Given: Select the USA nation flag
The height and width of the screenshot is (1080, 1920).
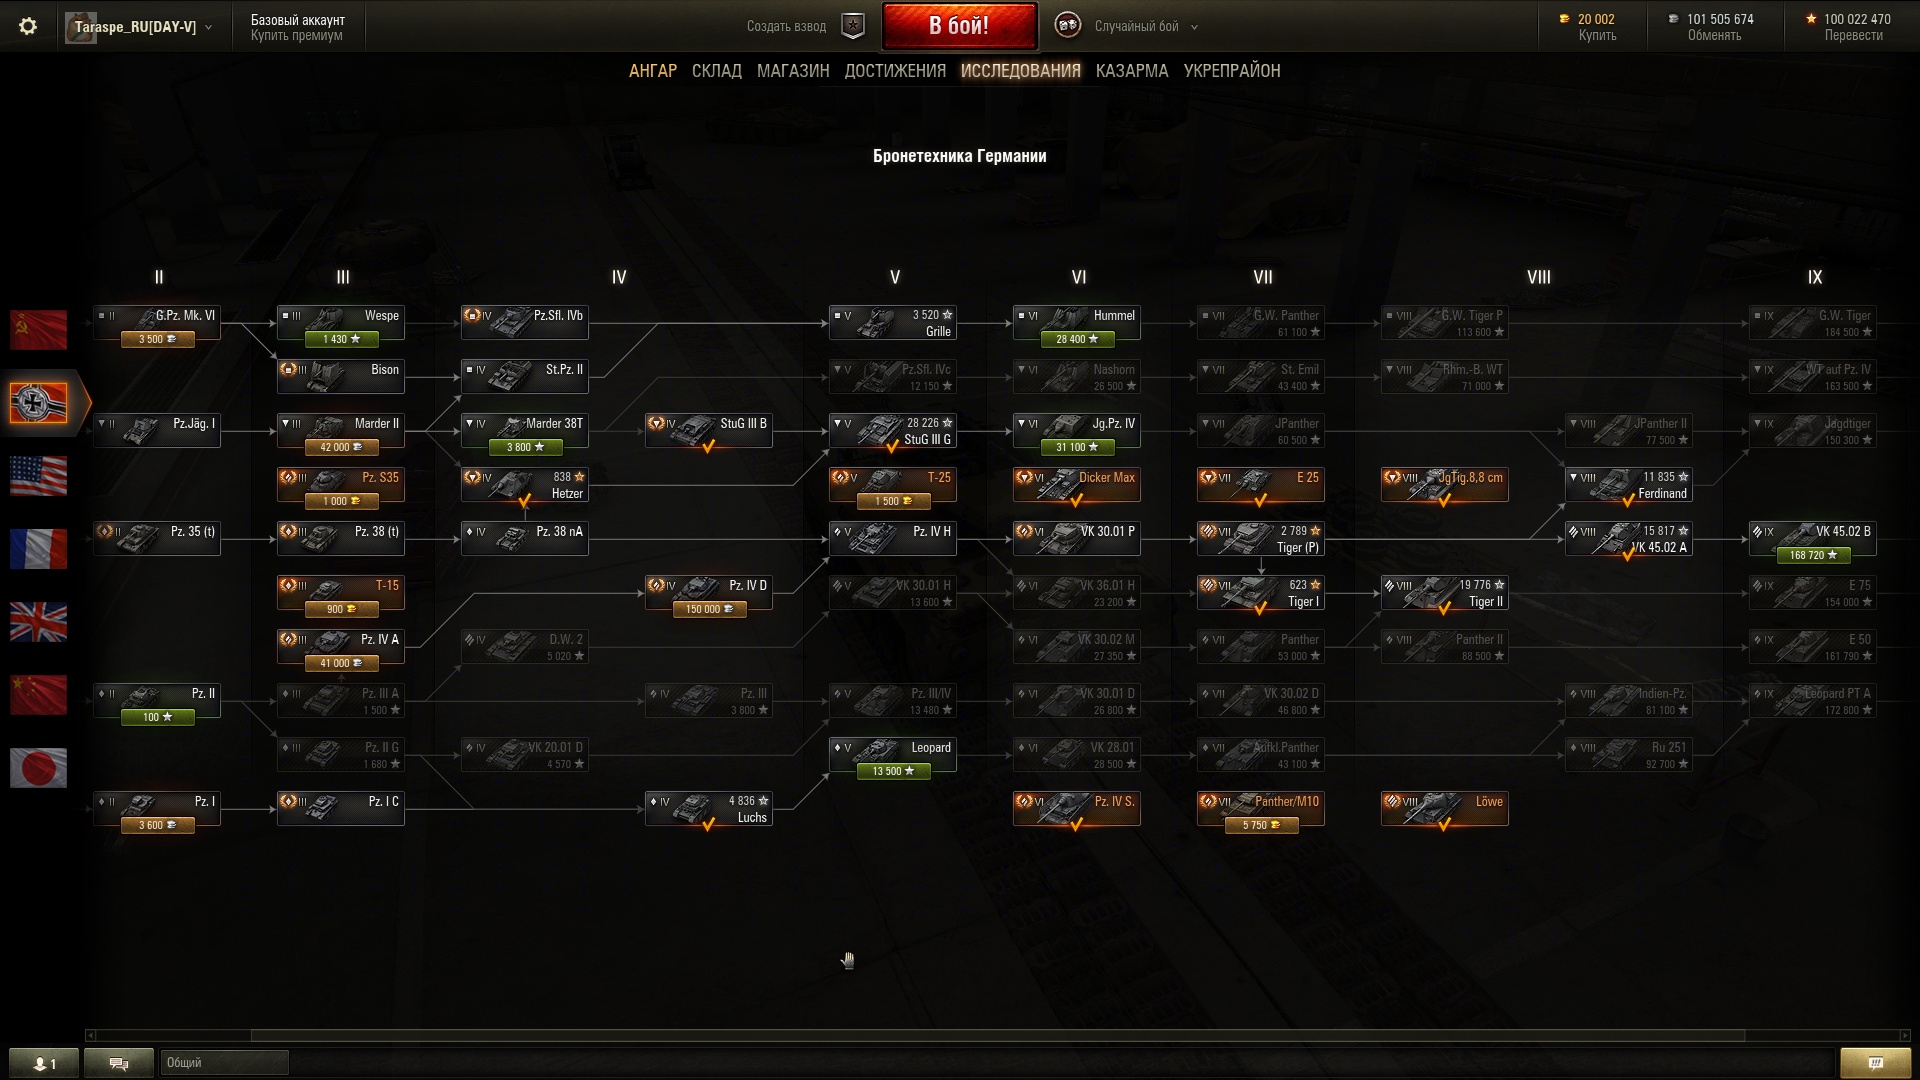Looking at the screenshot, I should tap(38, 476).
